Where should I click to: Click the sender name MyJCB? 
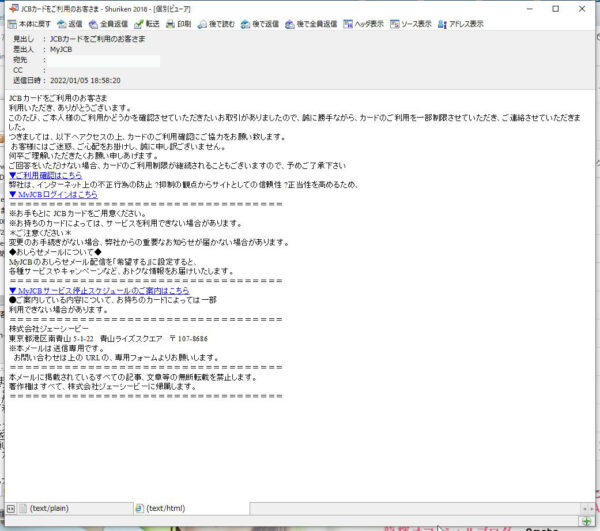click(61, 49)
